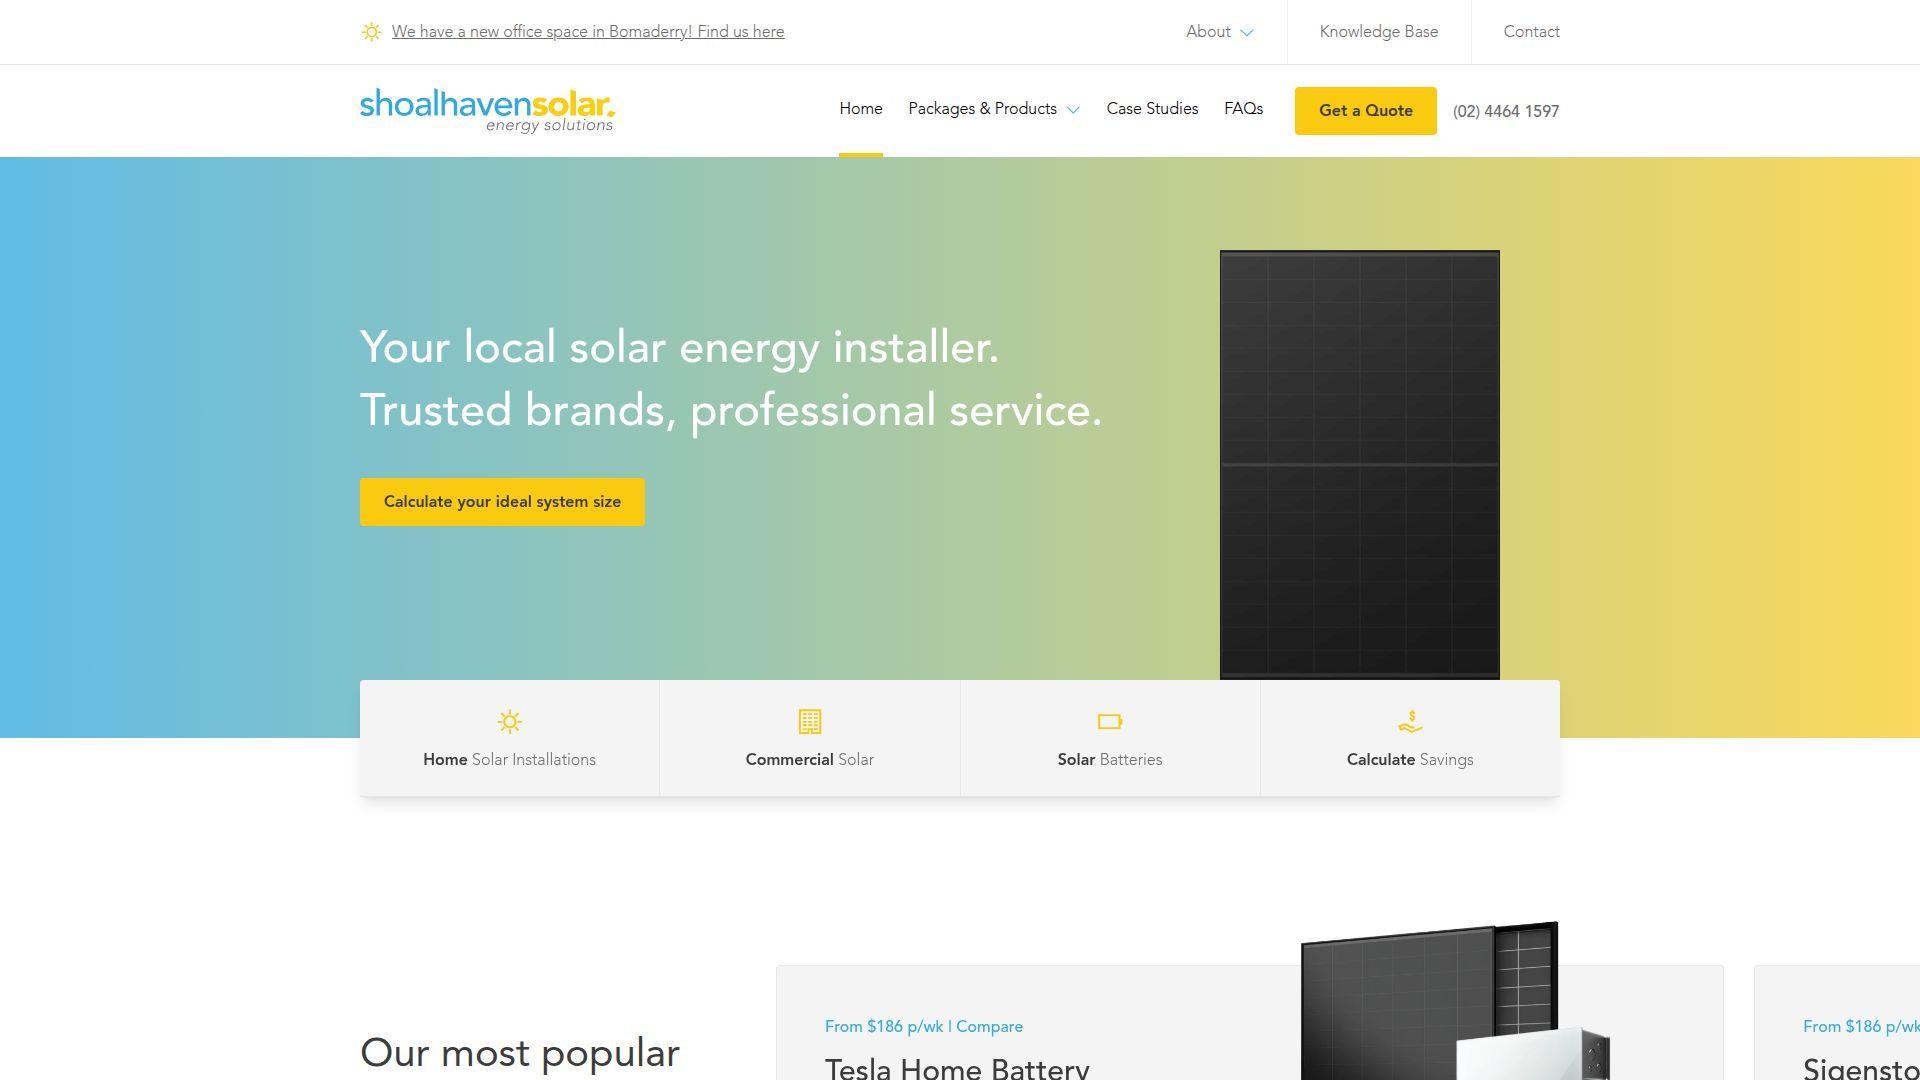Click the dollar-hand Calculate Savings icon
This screenshot has width=1920, height=1080.
(1410, 721)
